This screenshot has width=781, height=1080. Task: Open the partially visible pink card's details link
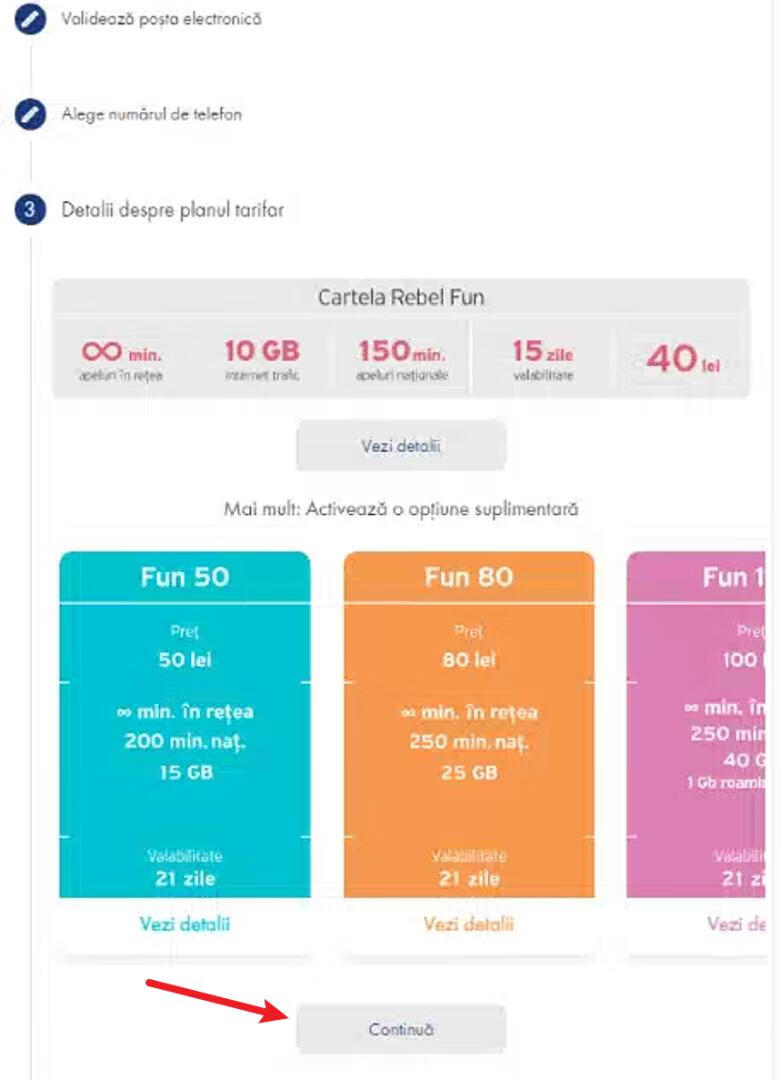(736, 924)
